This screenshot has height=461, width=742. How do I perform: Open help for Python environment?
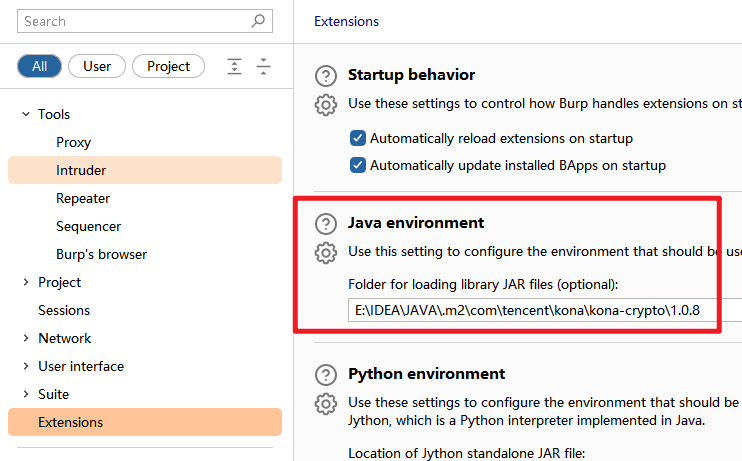(326, 375)
